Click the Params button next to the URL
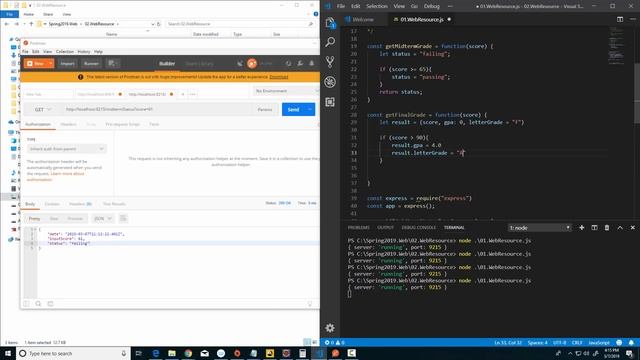Viewport: 640px width, 360px height. pos(265,109)
